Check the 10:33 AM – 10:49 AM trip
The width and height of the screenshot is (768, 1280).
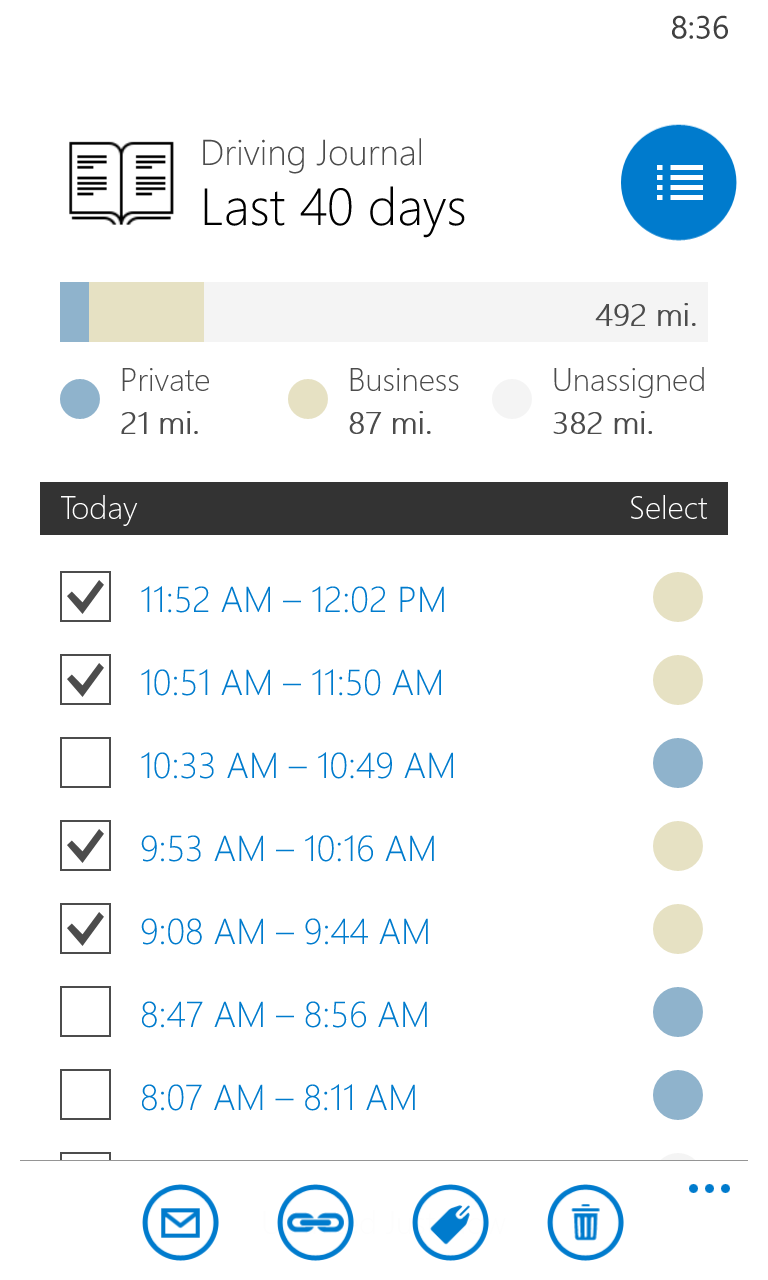(86, 764)
